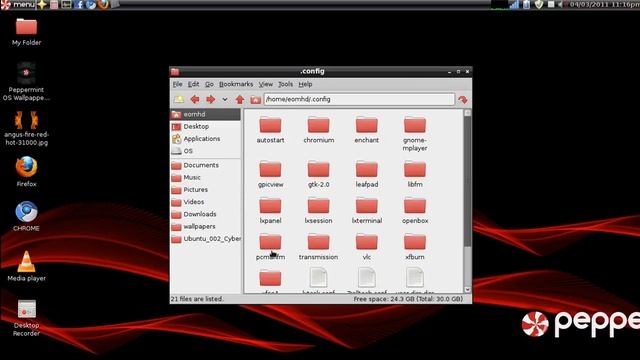Image resolution: width=640 pixels, height=360 pixels.
Task: Click the file list vertical scrollbar
Action: click(x=467, y=201)
